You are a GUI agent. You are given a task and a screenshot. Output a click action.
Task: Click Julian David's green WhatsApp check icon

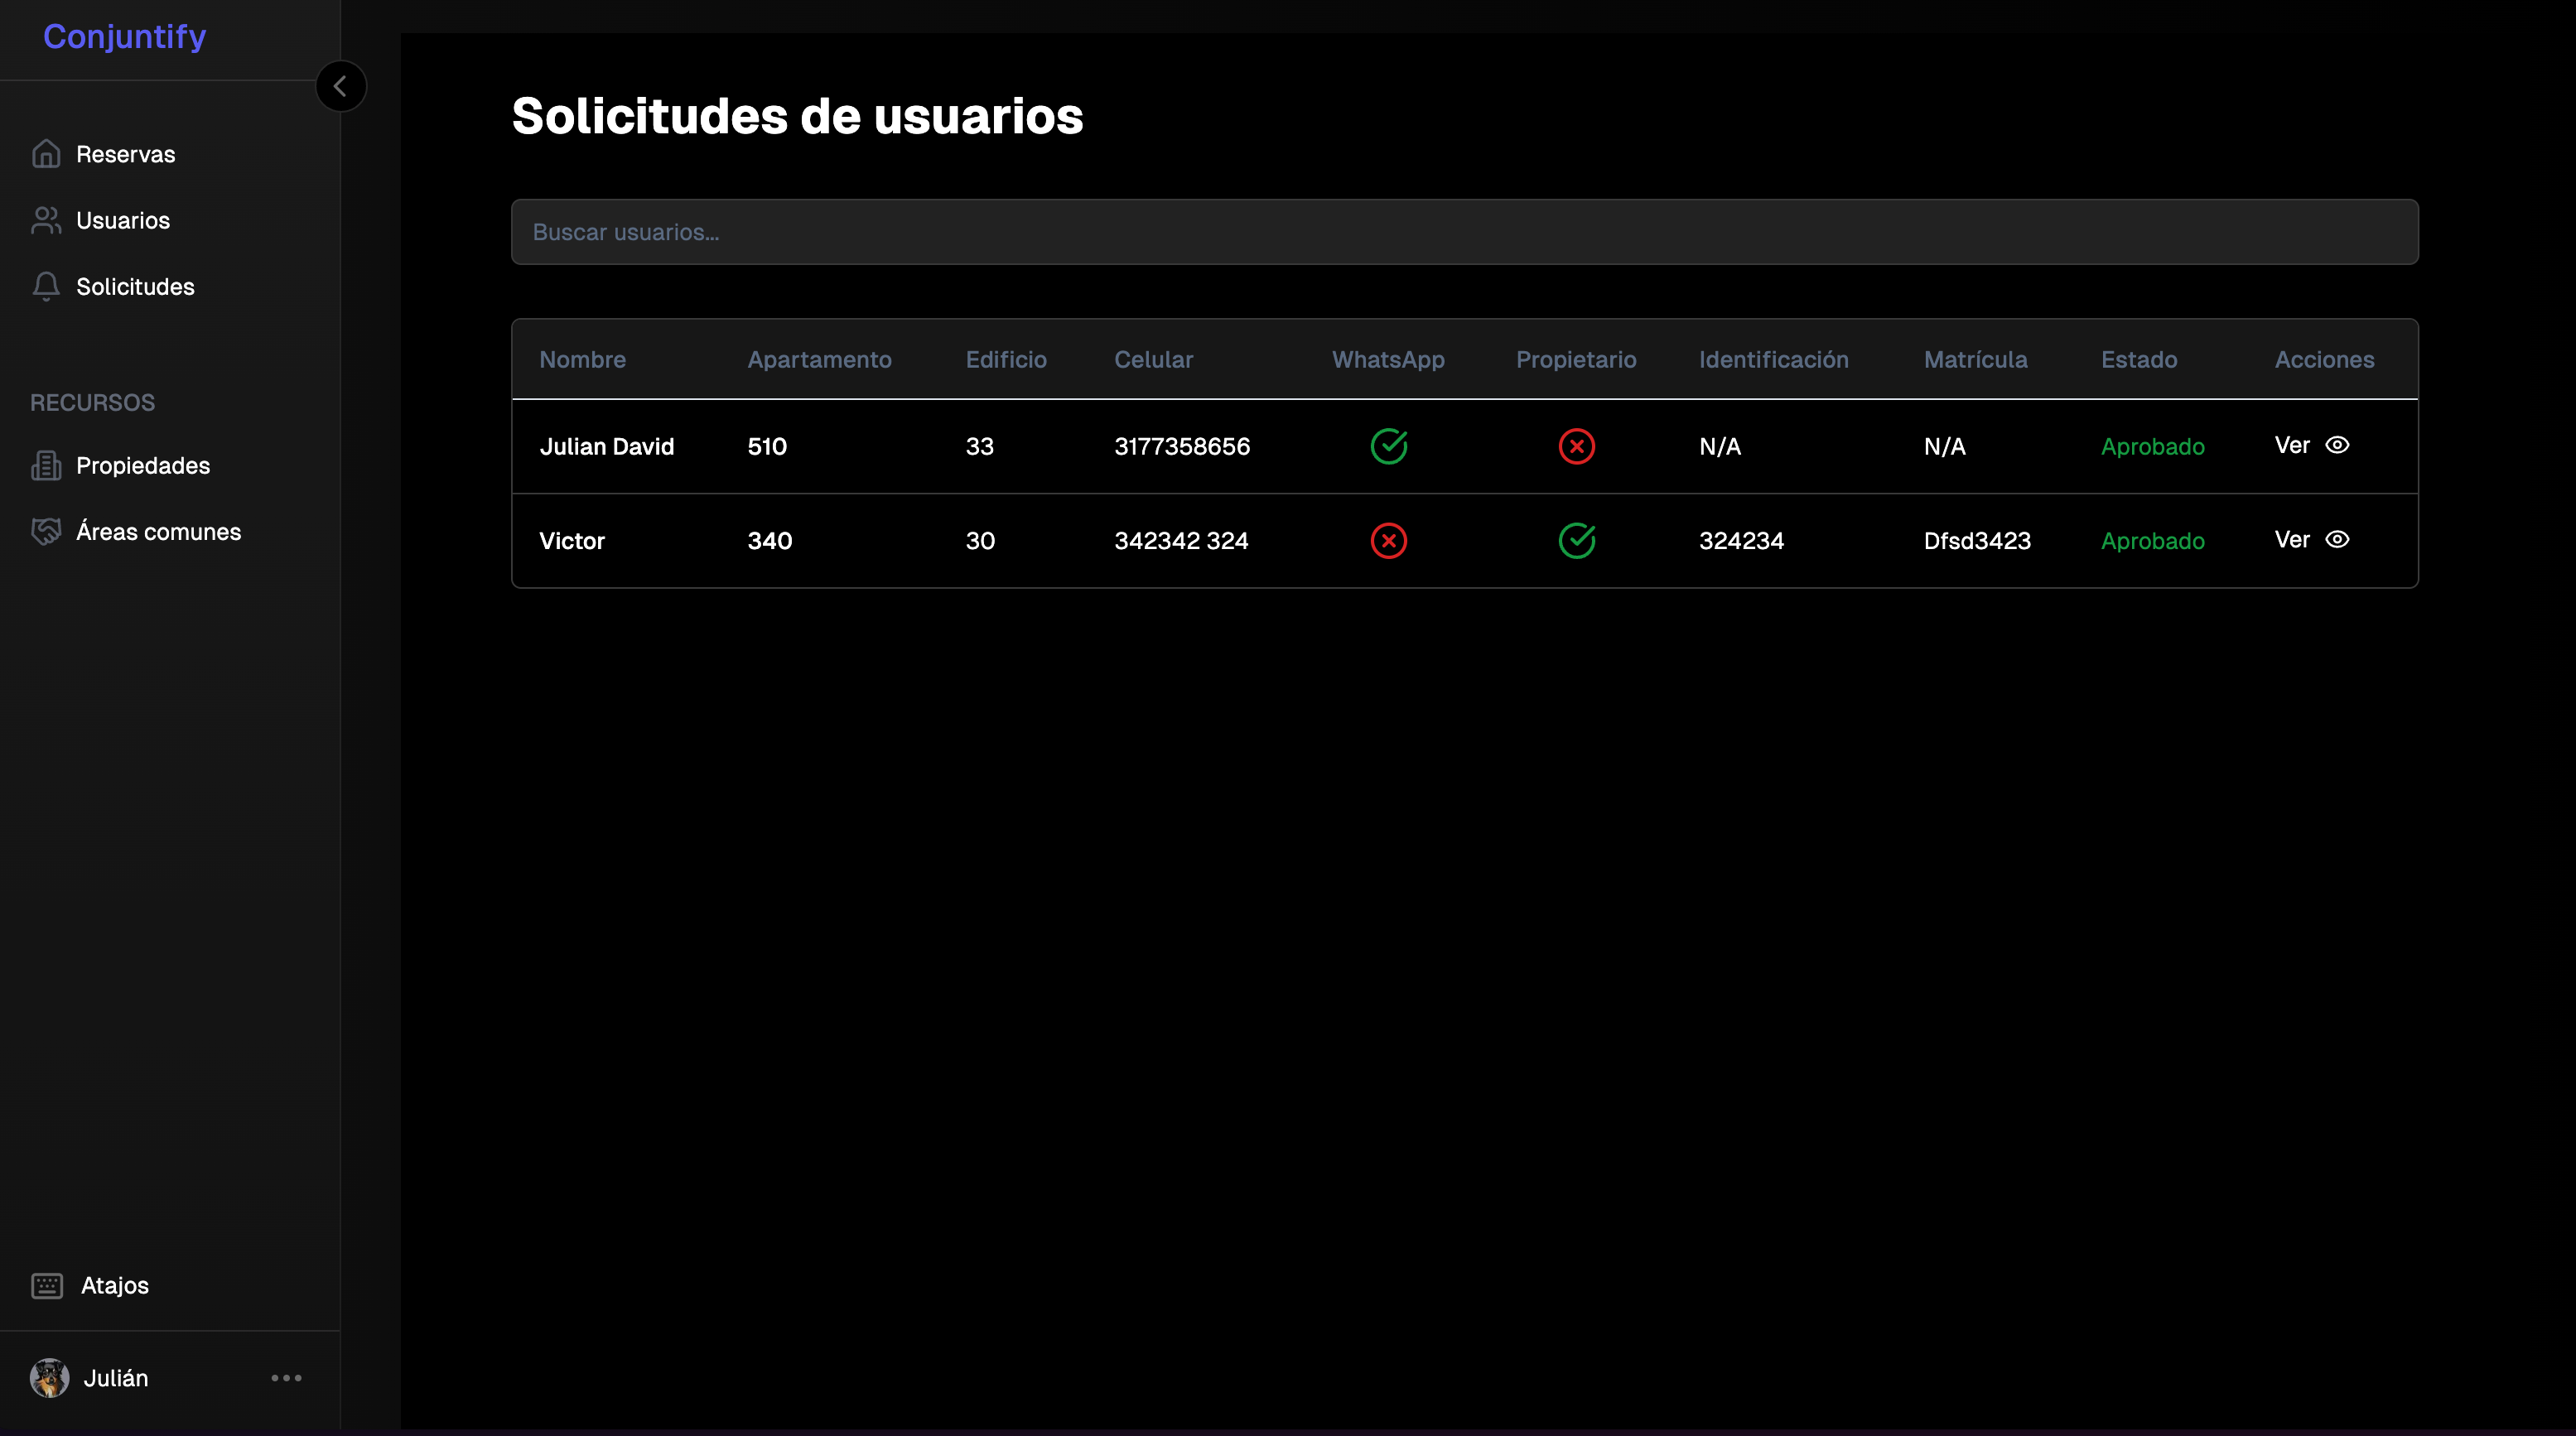[1388, 446]
